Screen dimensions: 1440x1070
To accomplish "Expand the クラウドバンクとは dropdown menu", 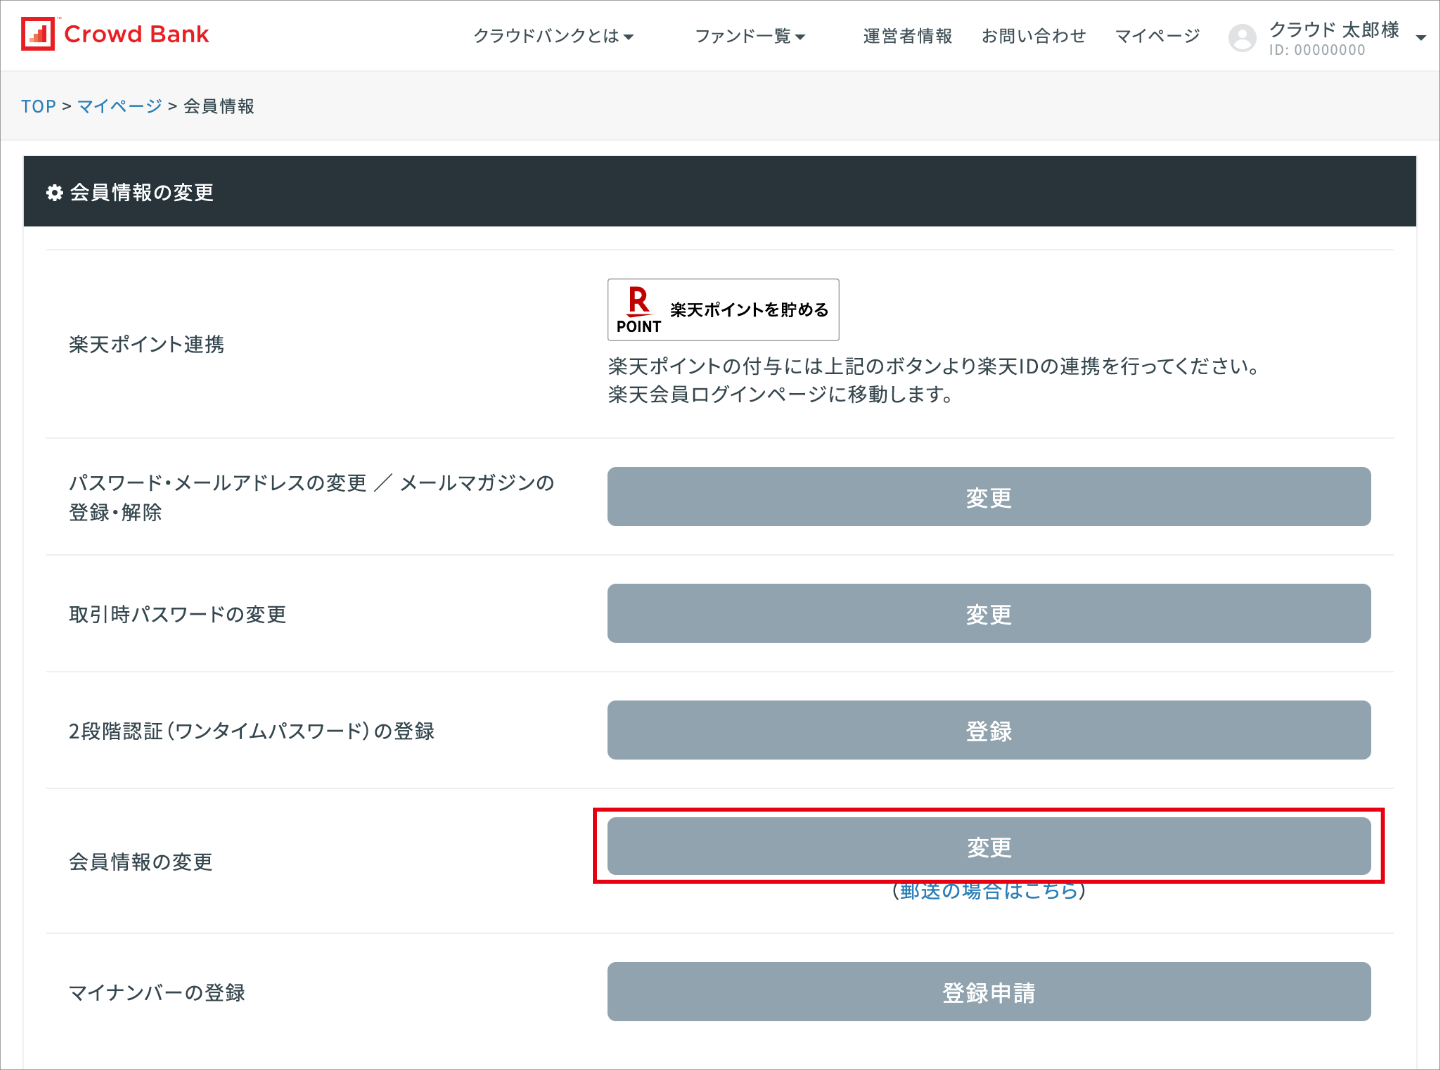I will pos(553,36).
